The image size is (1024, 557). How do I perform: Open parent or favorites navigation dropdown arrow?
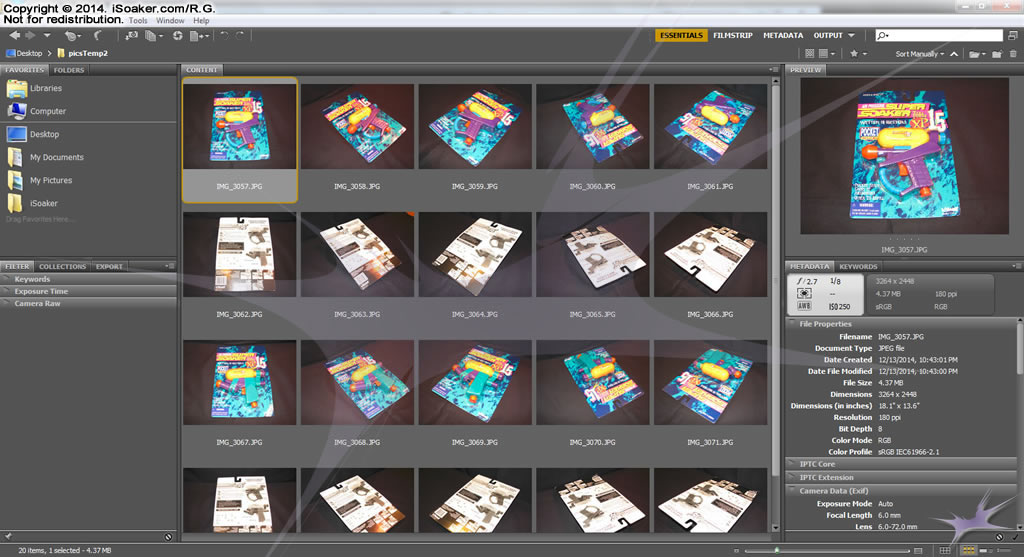[x=47, y=35]
